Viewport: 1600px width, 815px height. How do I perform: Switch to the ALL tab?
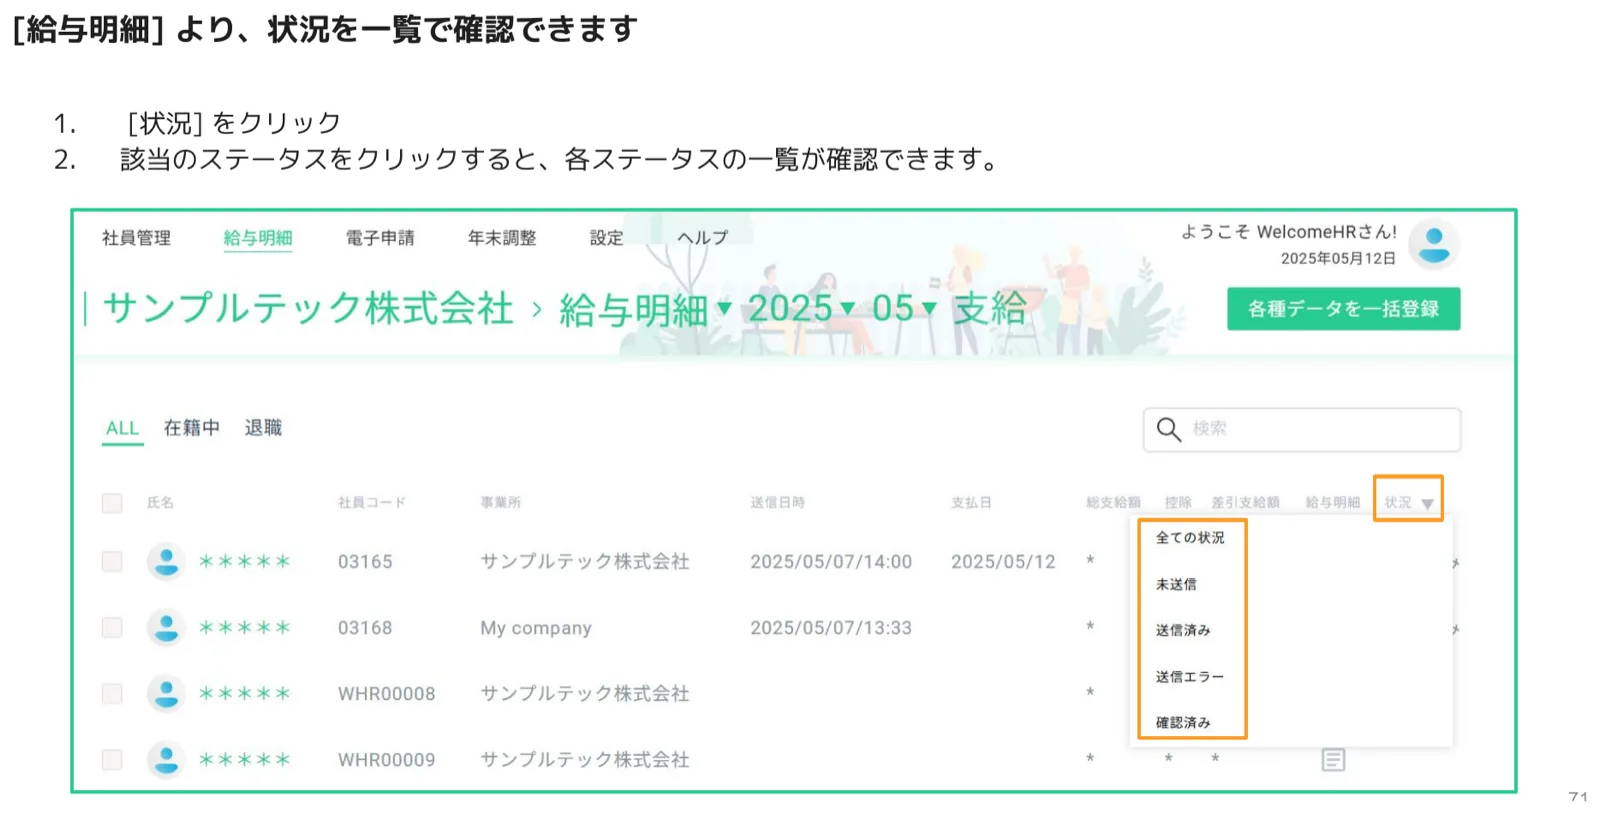point(122,429)
